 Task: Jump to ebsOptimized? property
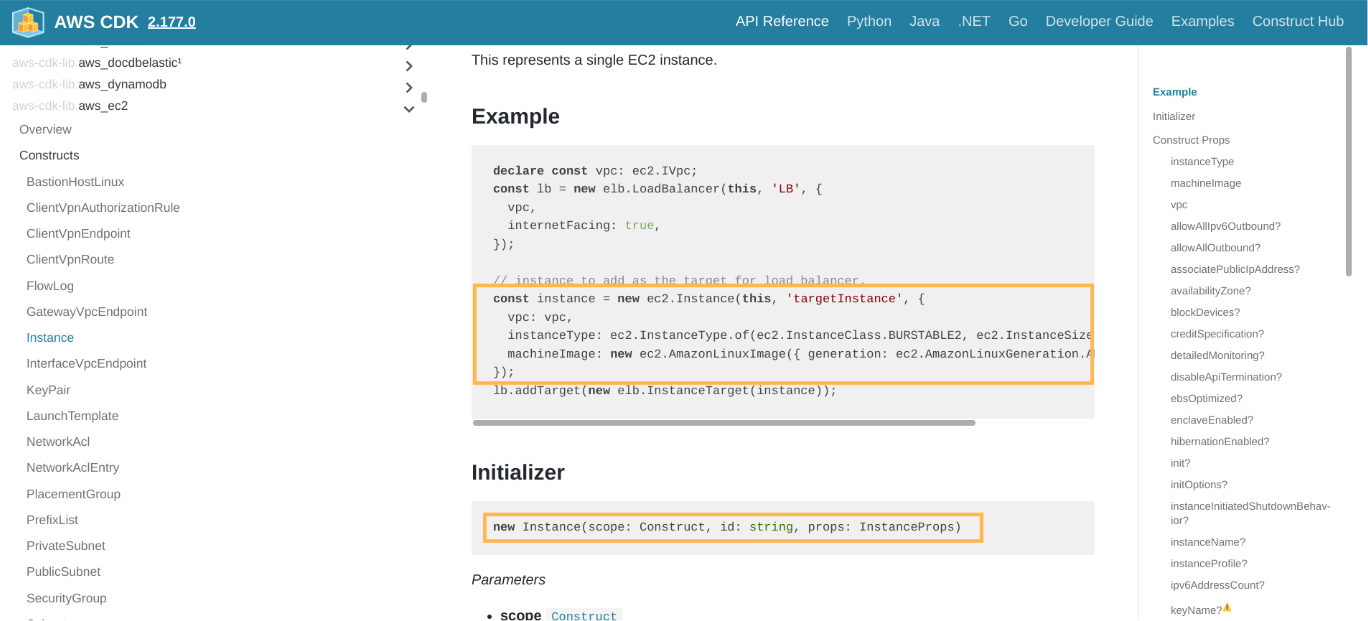1207,398
